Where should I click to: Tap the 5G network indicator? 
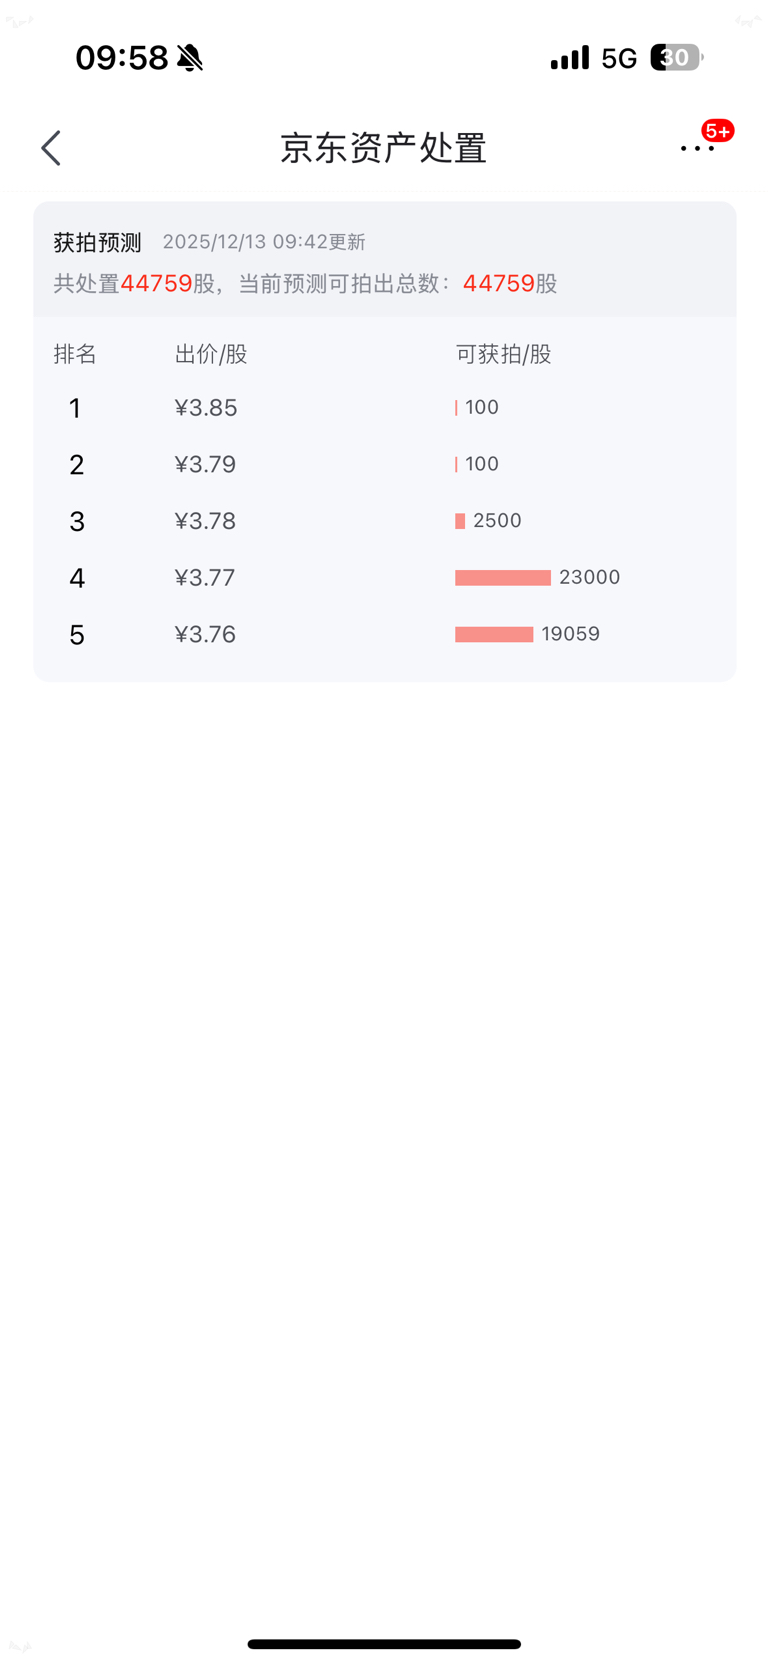(x=619, y=59)
